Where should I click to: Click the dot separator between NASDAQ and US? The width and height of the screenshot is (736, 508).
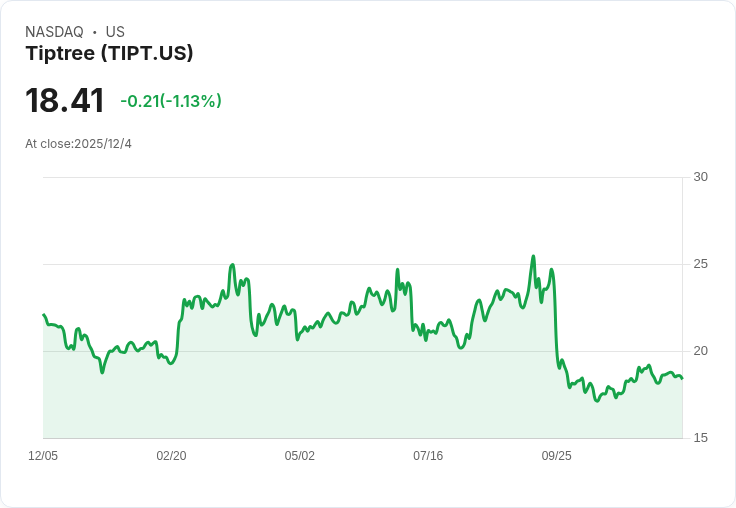[94, 32]
